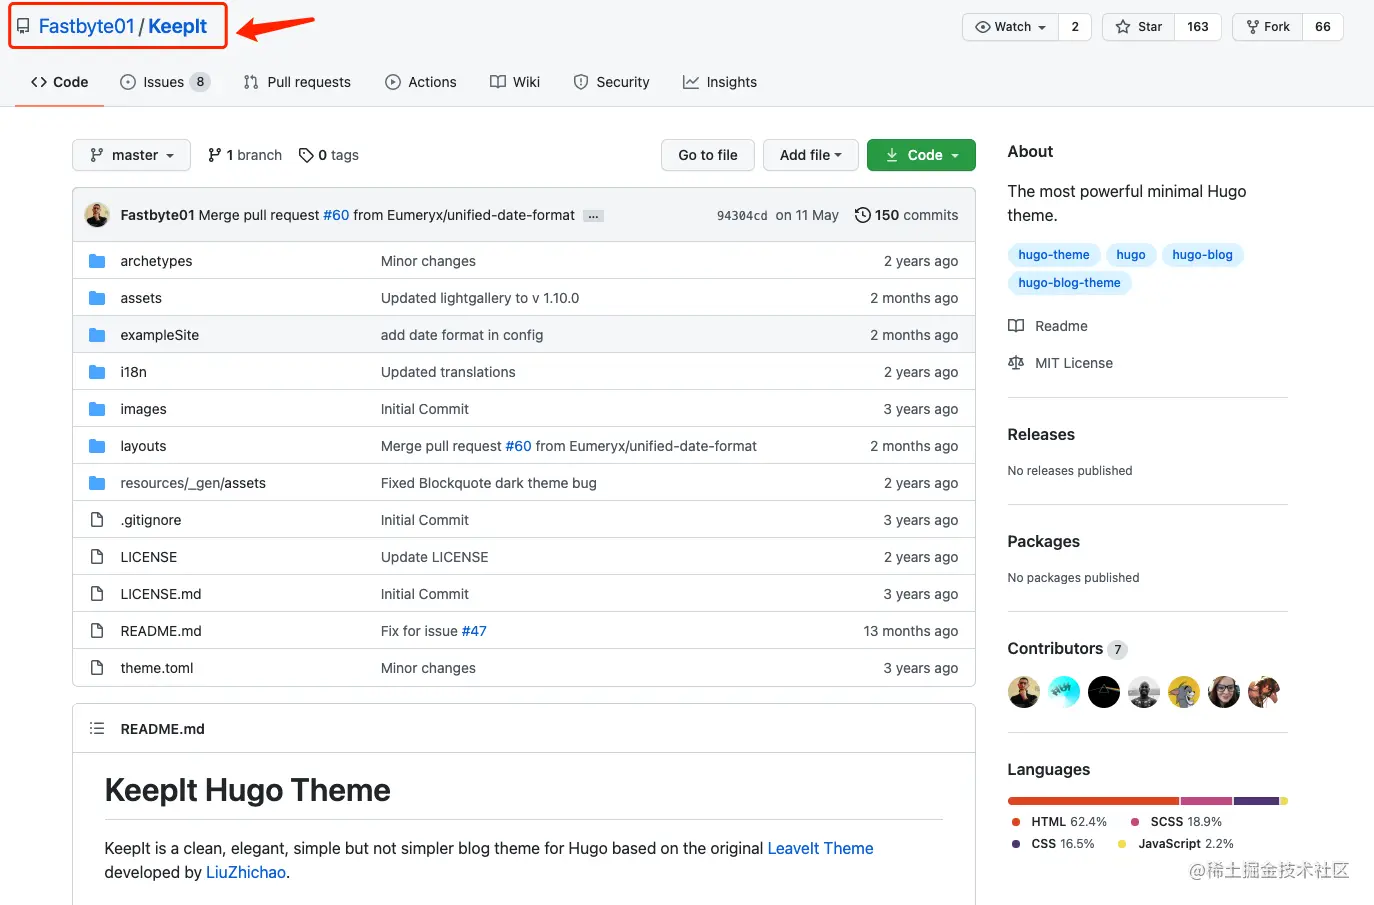
Task: Click the resources/_gen/assets folder icon
Action: tap(97, 483)
